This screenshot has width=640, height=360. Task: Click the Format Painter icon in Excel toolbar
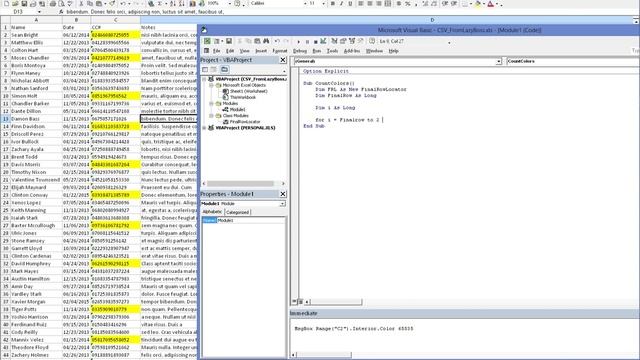112,4
